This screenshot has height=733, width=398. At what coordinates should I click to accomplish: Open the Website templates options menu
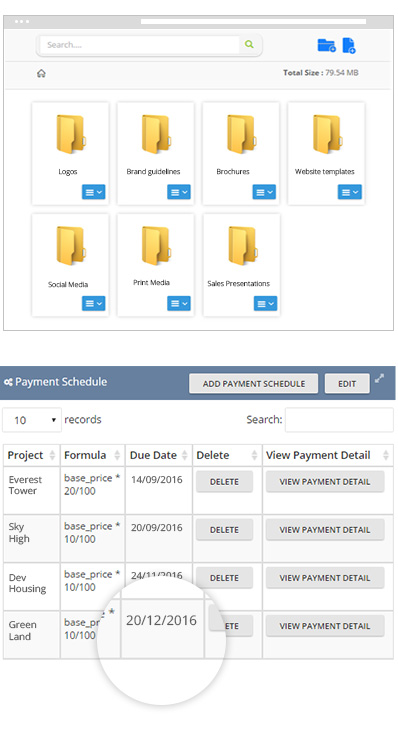tap(350, 192)
